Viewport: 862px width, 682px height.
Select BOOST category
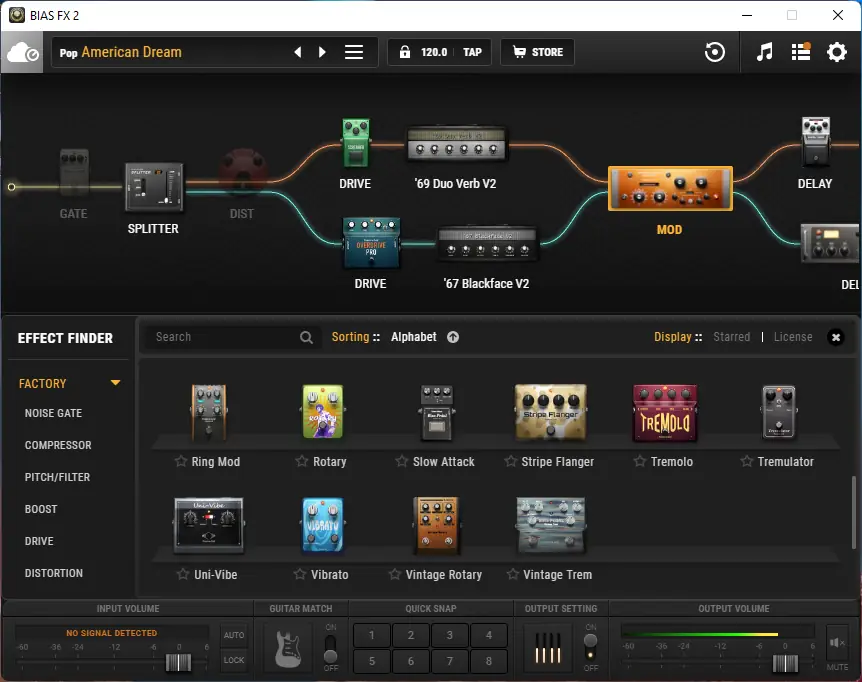[41, 509]
